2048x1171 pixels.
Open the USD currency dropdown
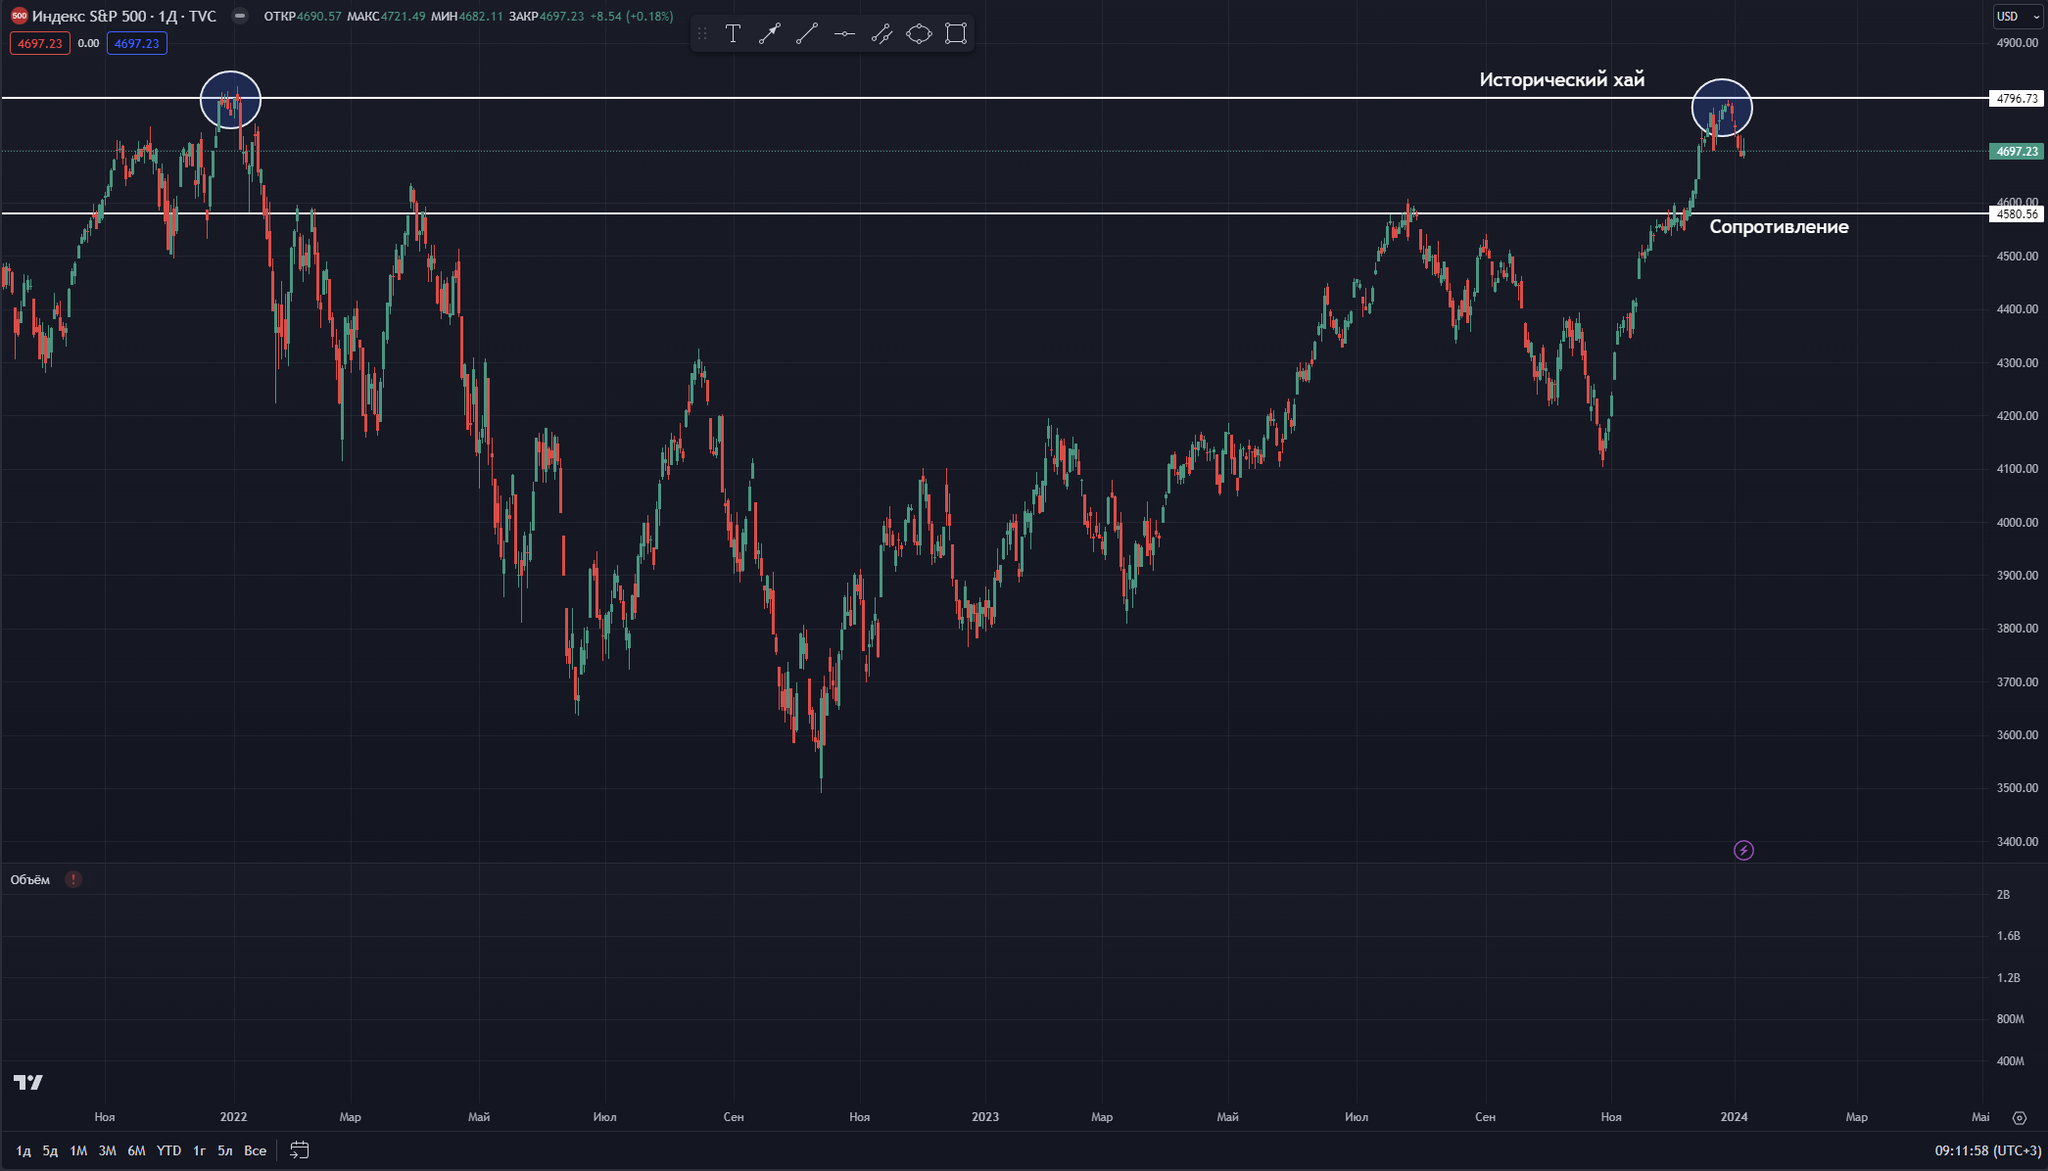pos(2018,16)
